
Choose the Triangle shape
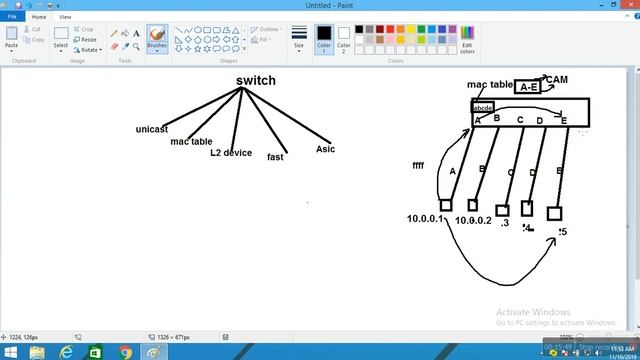pyautogui.click(x=236, y=30)
